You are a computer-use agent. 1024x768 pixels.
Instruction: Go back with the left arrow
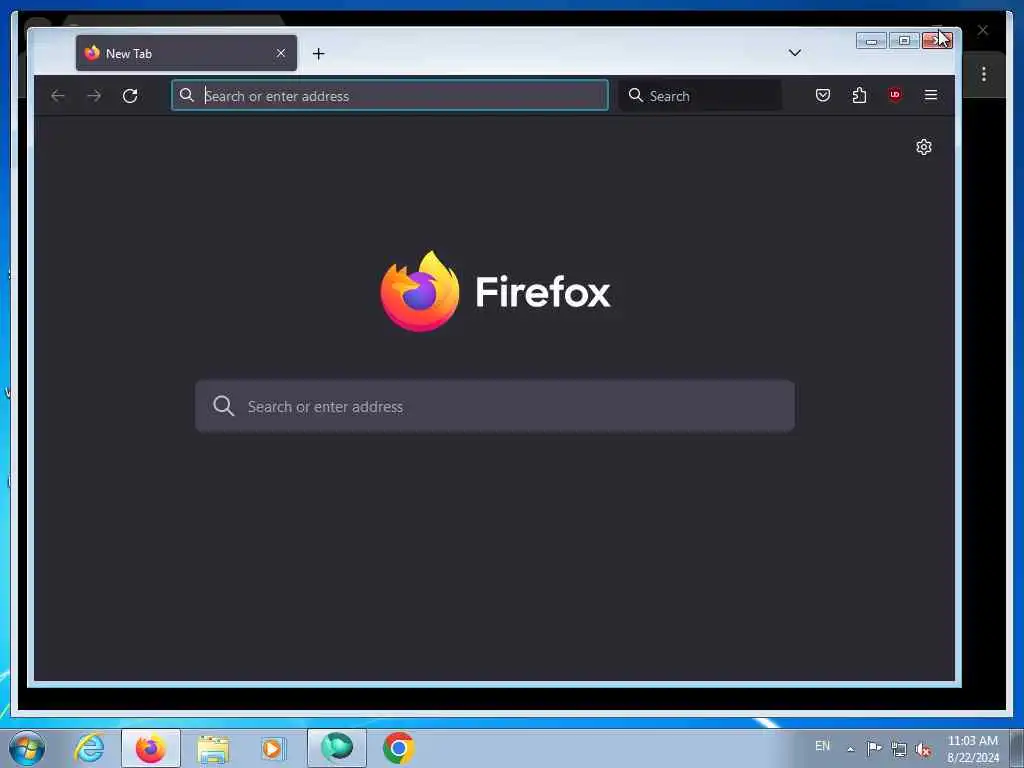(x=57, y=96)
